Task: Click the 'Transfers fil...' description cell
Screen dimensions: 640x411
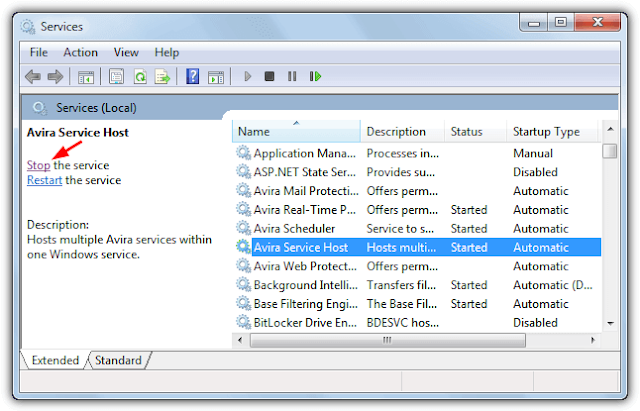Action: [401, 284]
